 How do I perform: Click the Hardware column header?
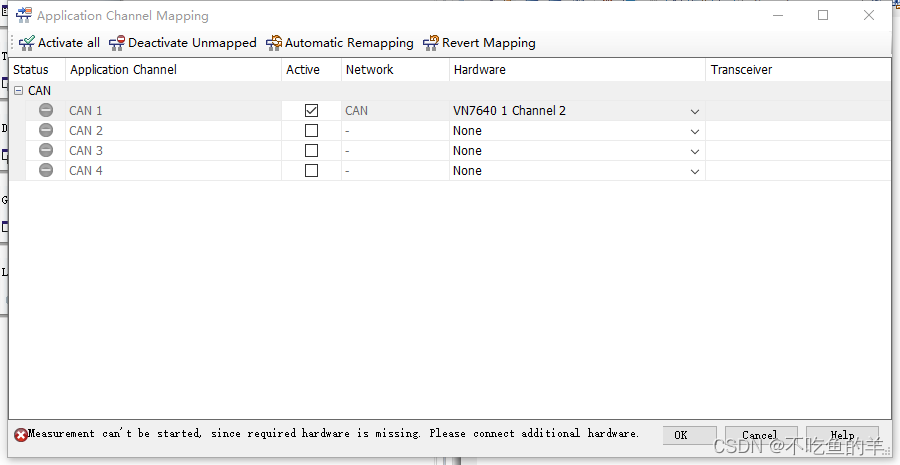[x=577, y=70]
